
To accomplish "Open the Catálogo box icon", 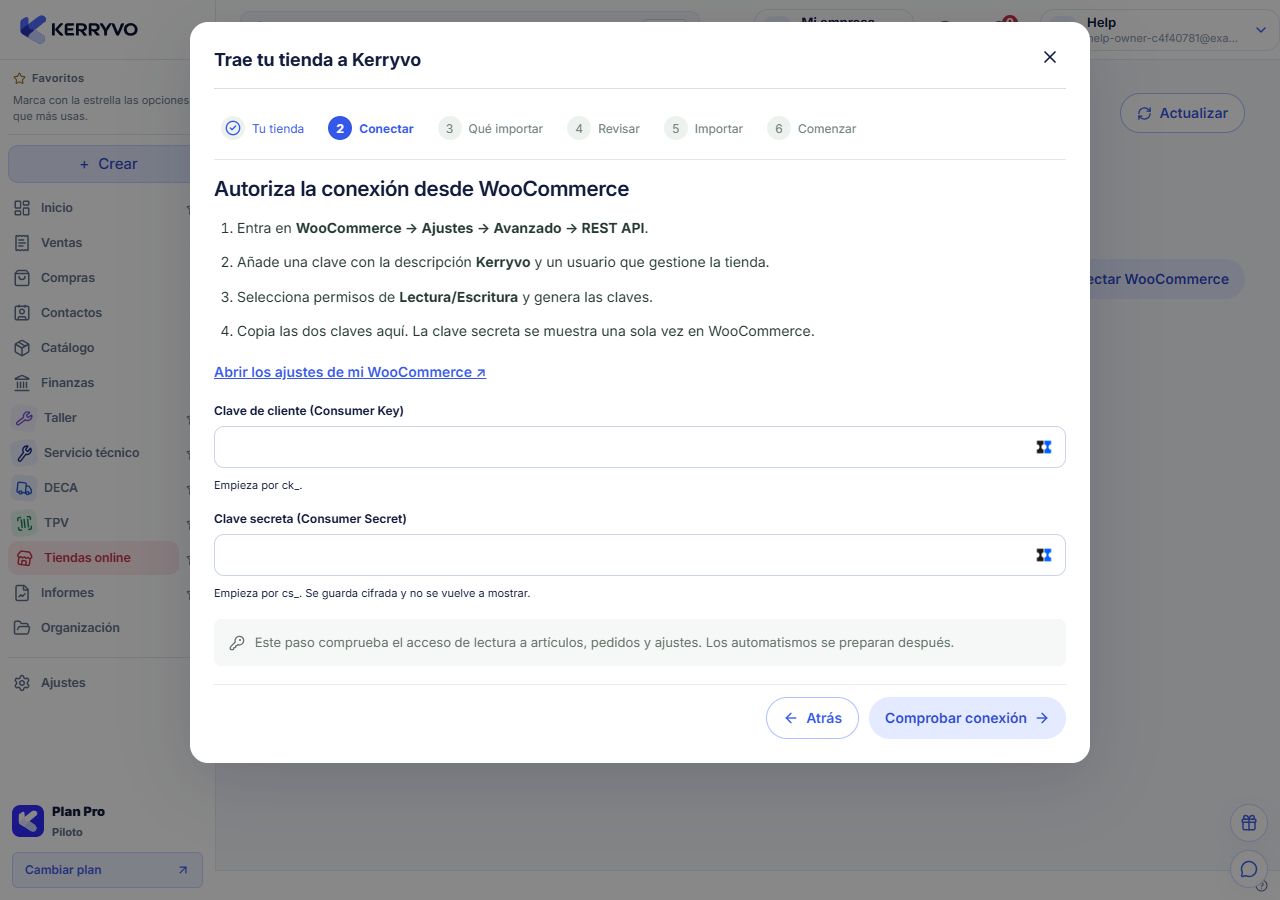I will click(x=22, y=348).
